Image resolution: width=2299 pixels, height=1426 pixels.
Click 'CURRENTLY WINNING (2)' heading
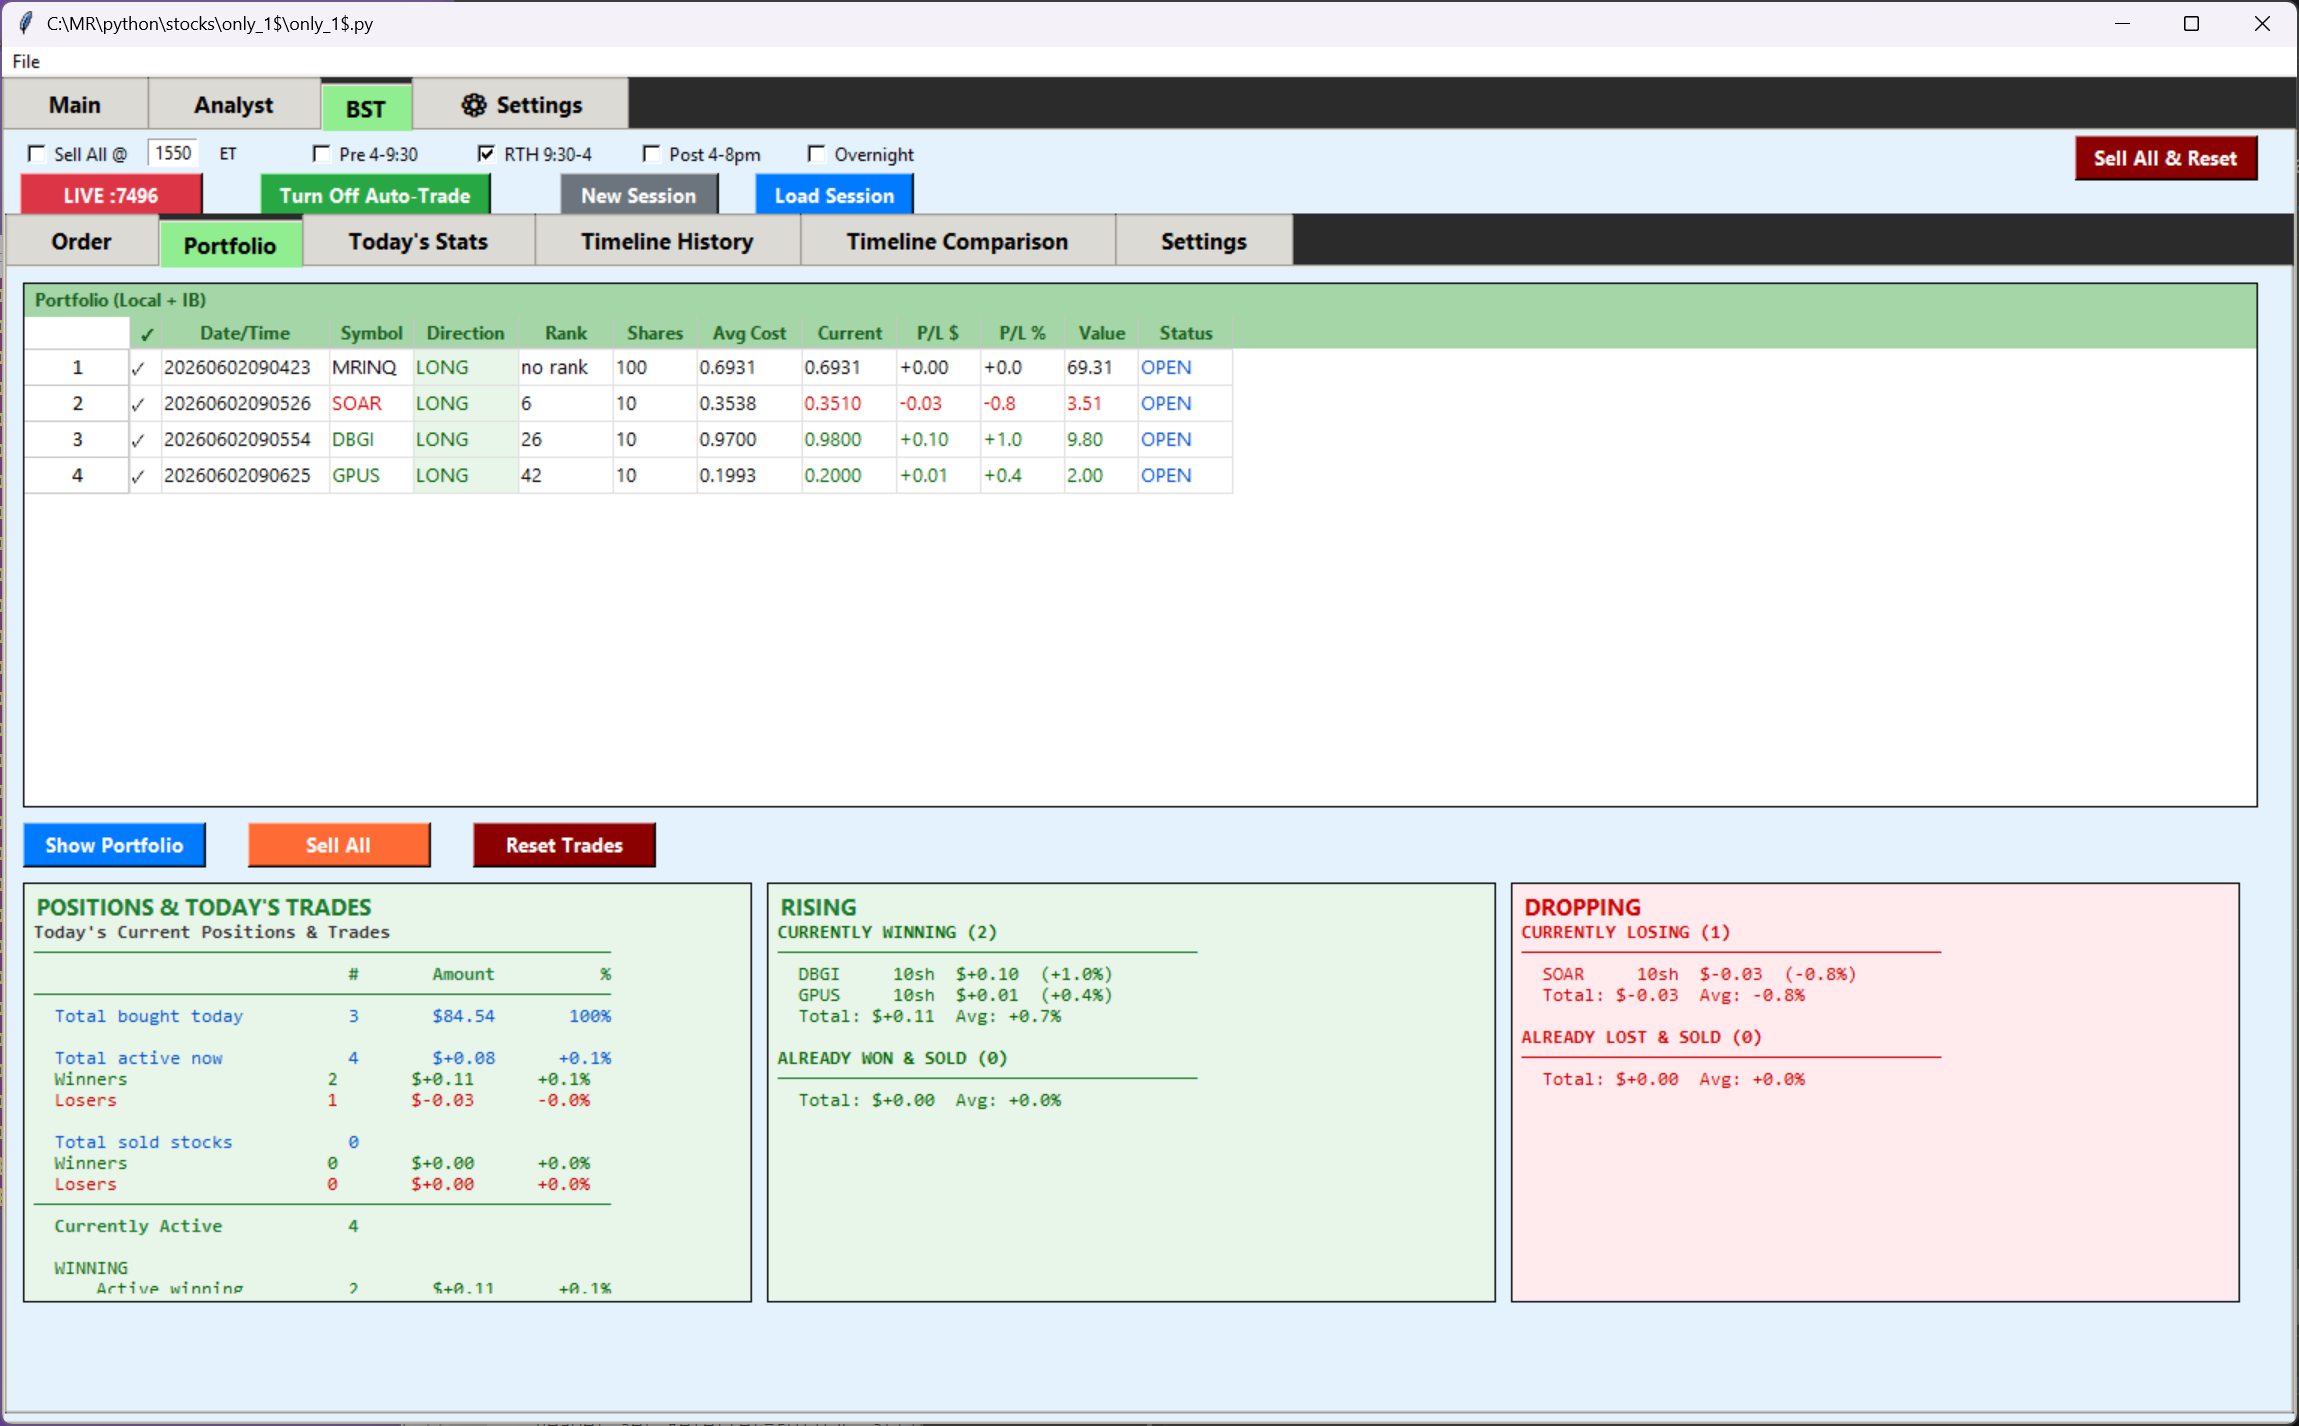coord(887,932)
